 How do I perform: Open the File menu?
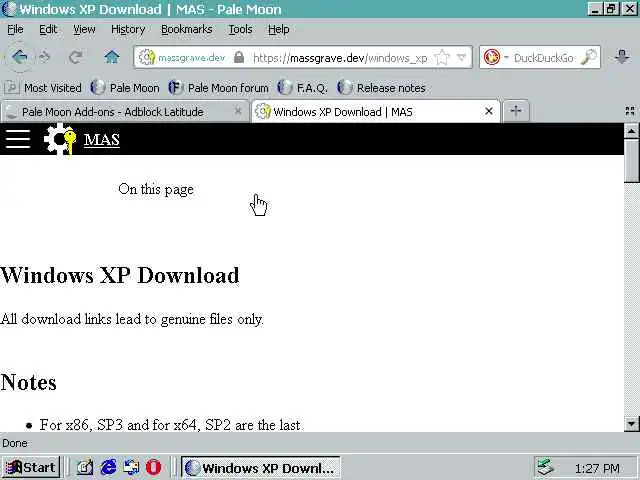(15, 29)
